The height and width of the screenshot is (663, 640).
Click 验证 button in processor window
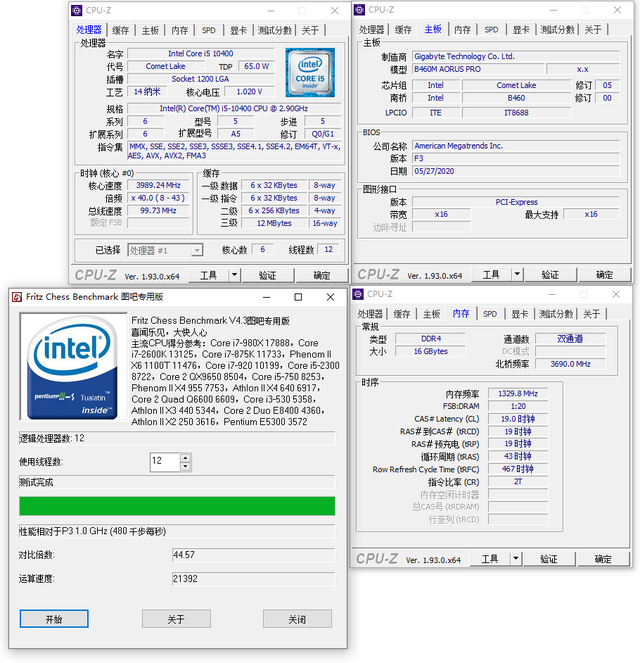268,275
